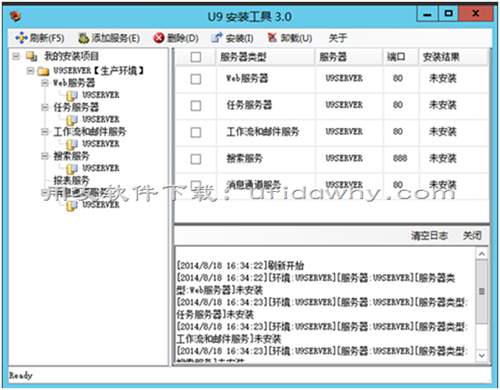Click the log scrollbar up arrow

[x=482, y=254]
